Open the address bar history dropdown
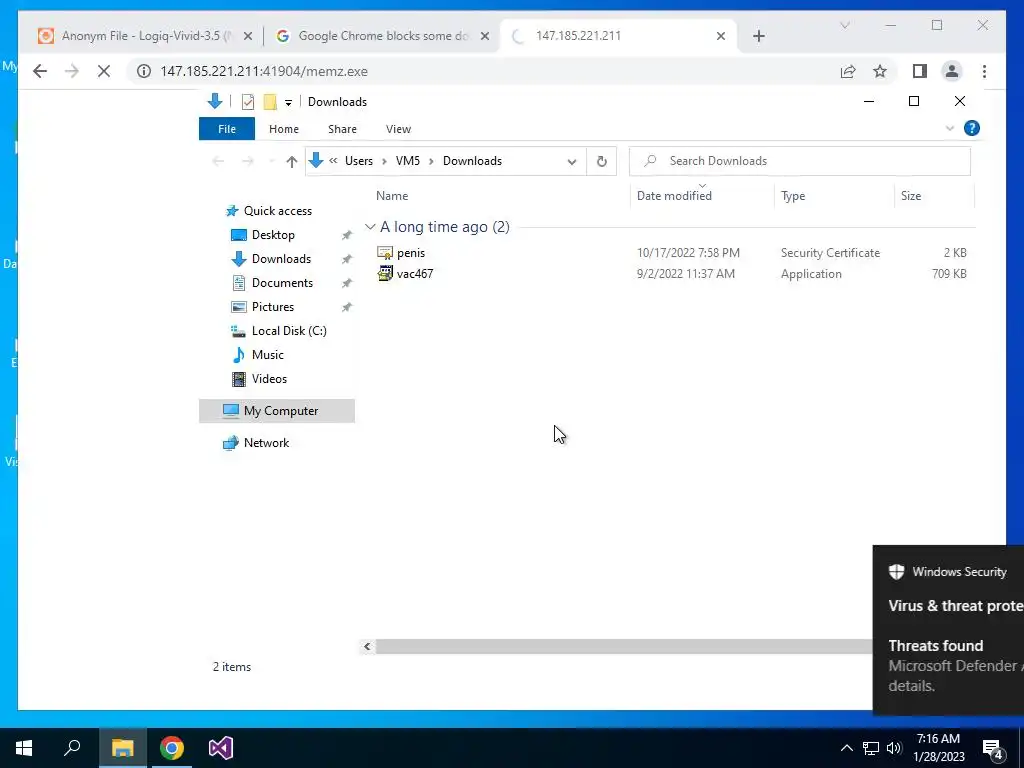Screen dimensions: 1024x768 click(571, 161)
